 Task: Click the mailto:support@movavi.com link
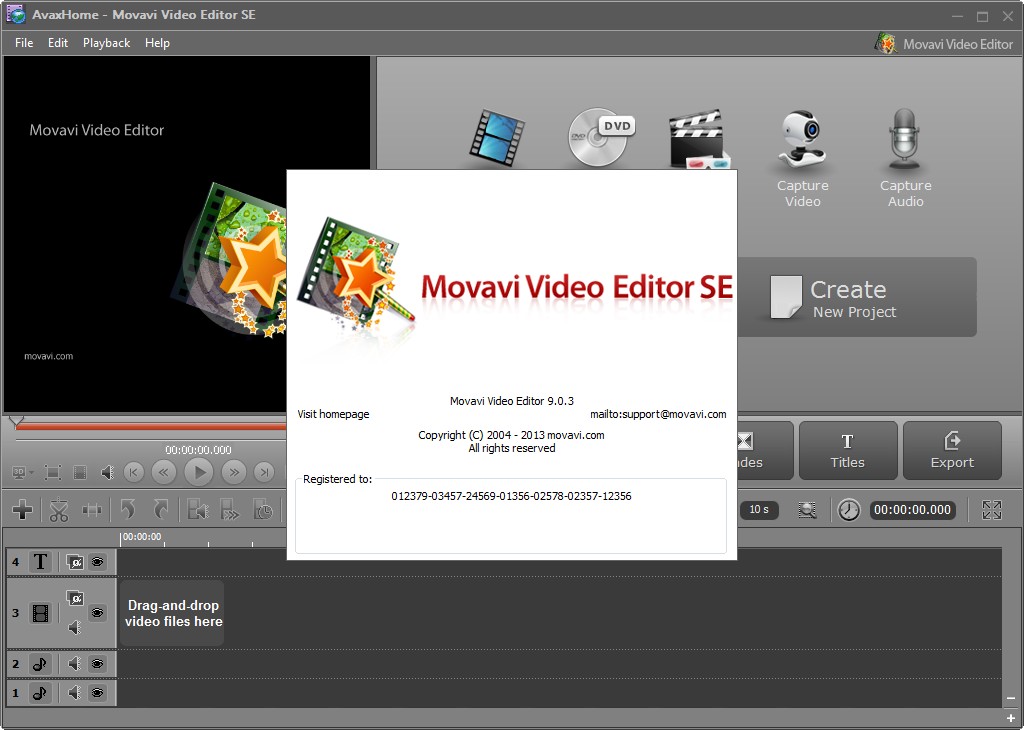[x=658, y=414]
